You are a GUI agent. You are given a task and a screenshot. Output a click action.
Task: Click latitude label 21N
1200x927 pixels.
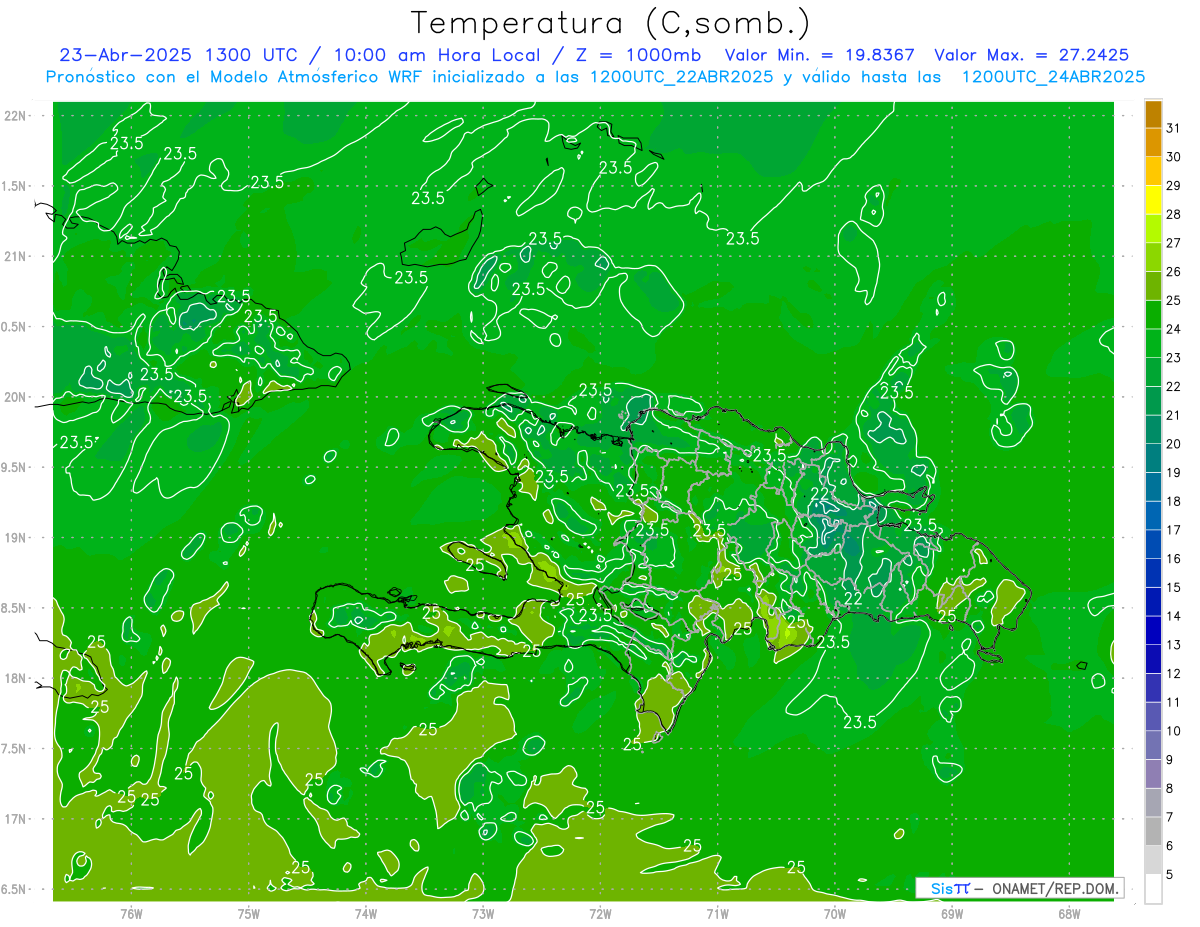pos(16,256)
